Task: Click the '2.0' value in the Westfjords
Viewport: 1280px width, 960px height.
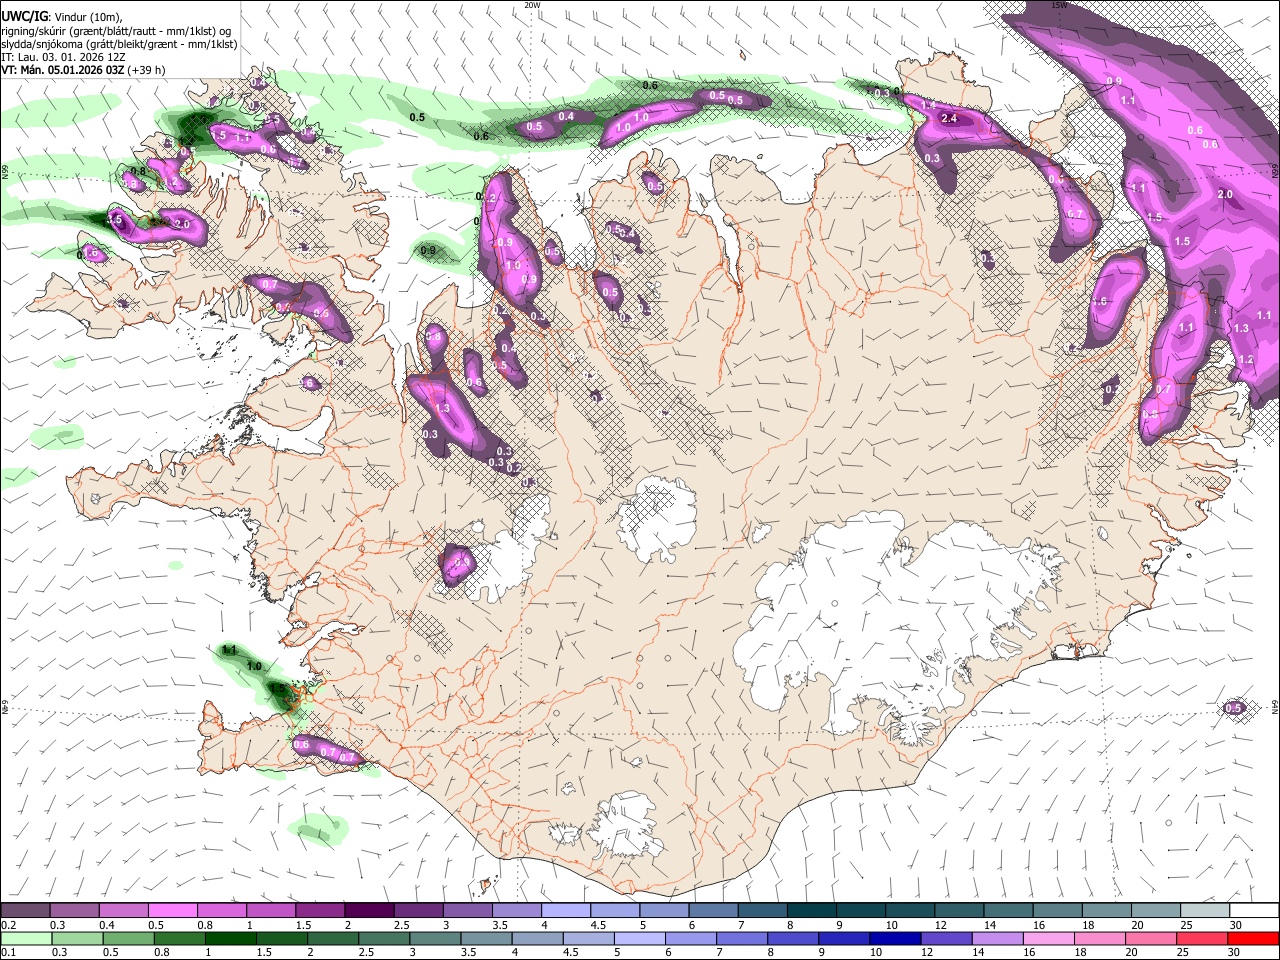Action: pos(182,225)
